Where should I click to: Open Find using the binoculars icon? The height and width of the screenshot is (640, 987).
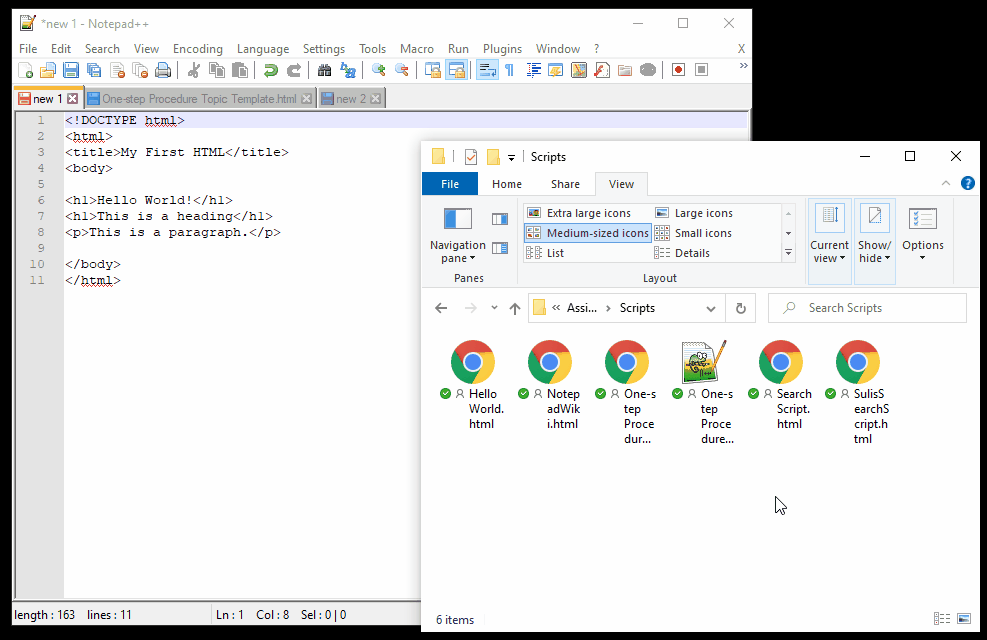coord(325,70)
